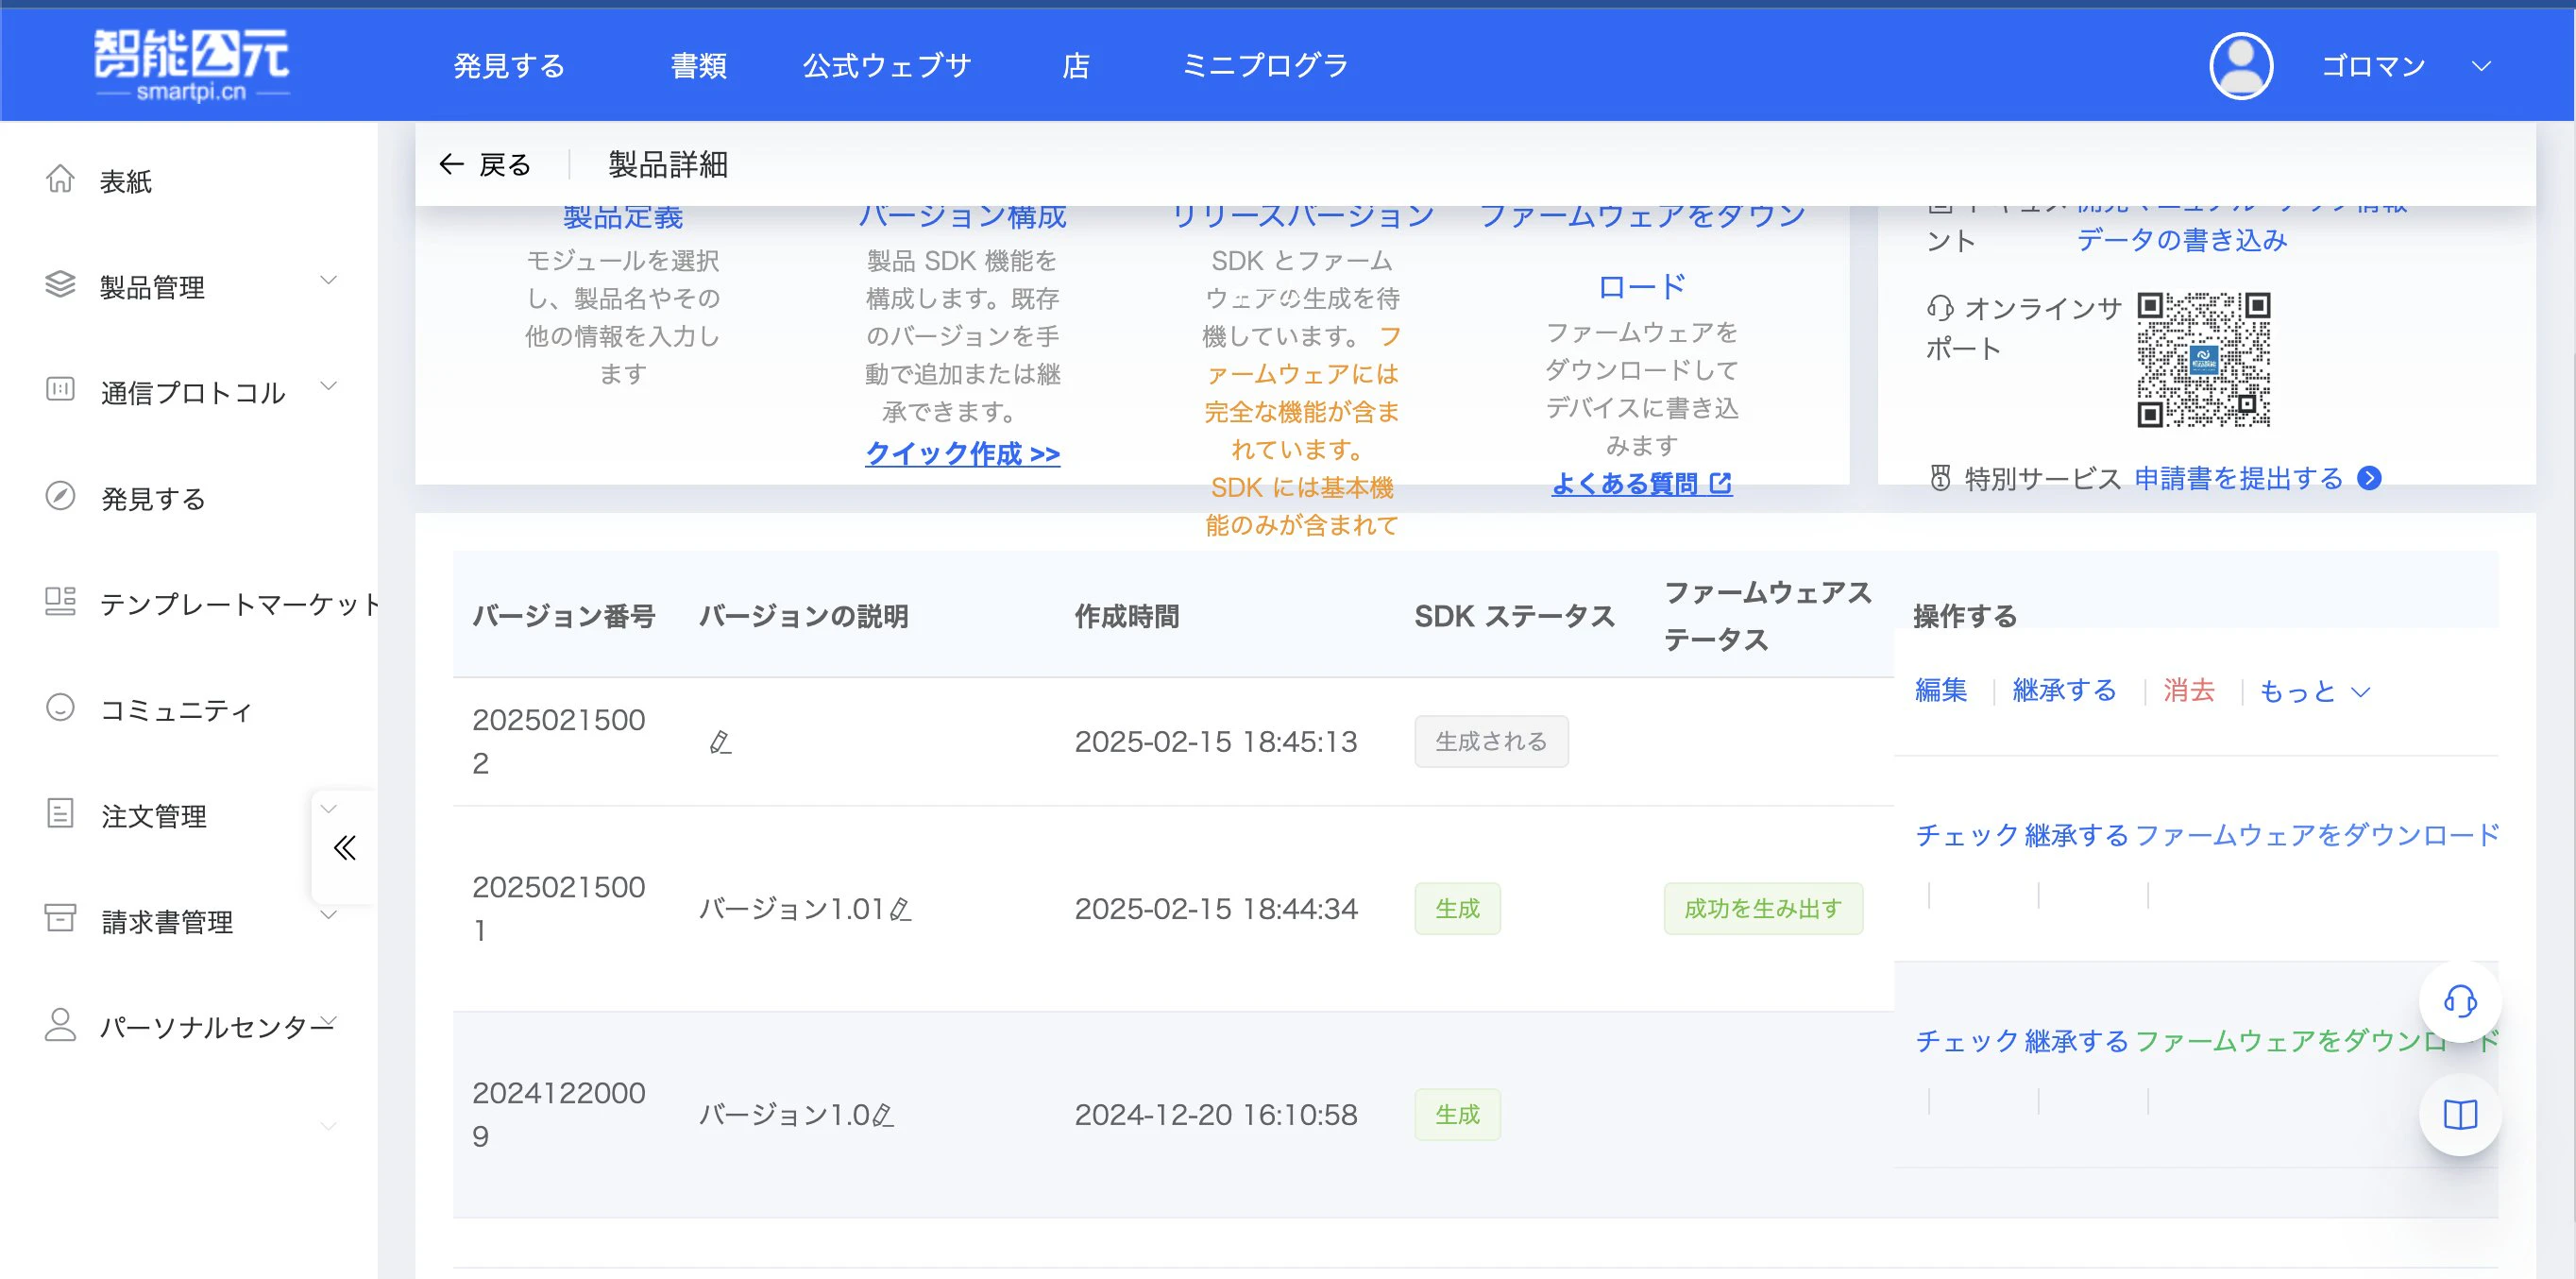Image resolution: width=2576 pixels, height=1279 pixels.
Task: Click the online support QR code
Action: (2203, 359)
